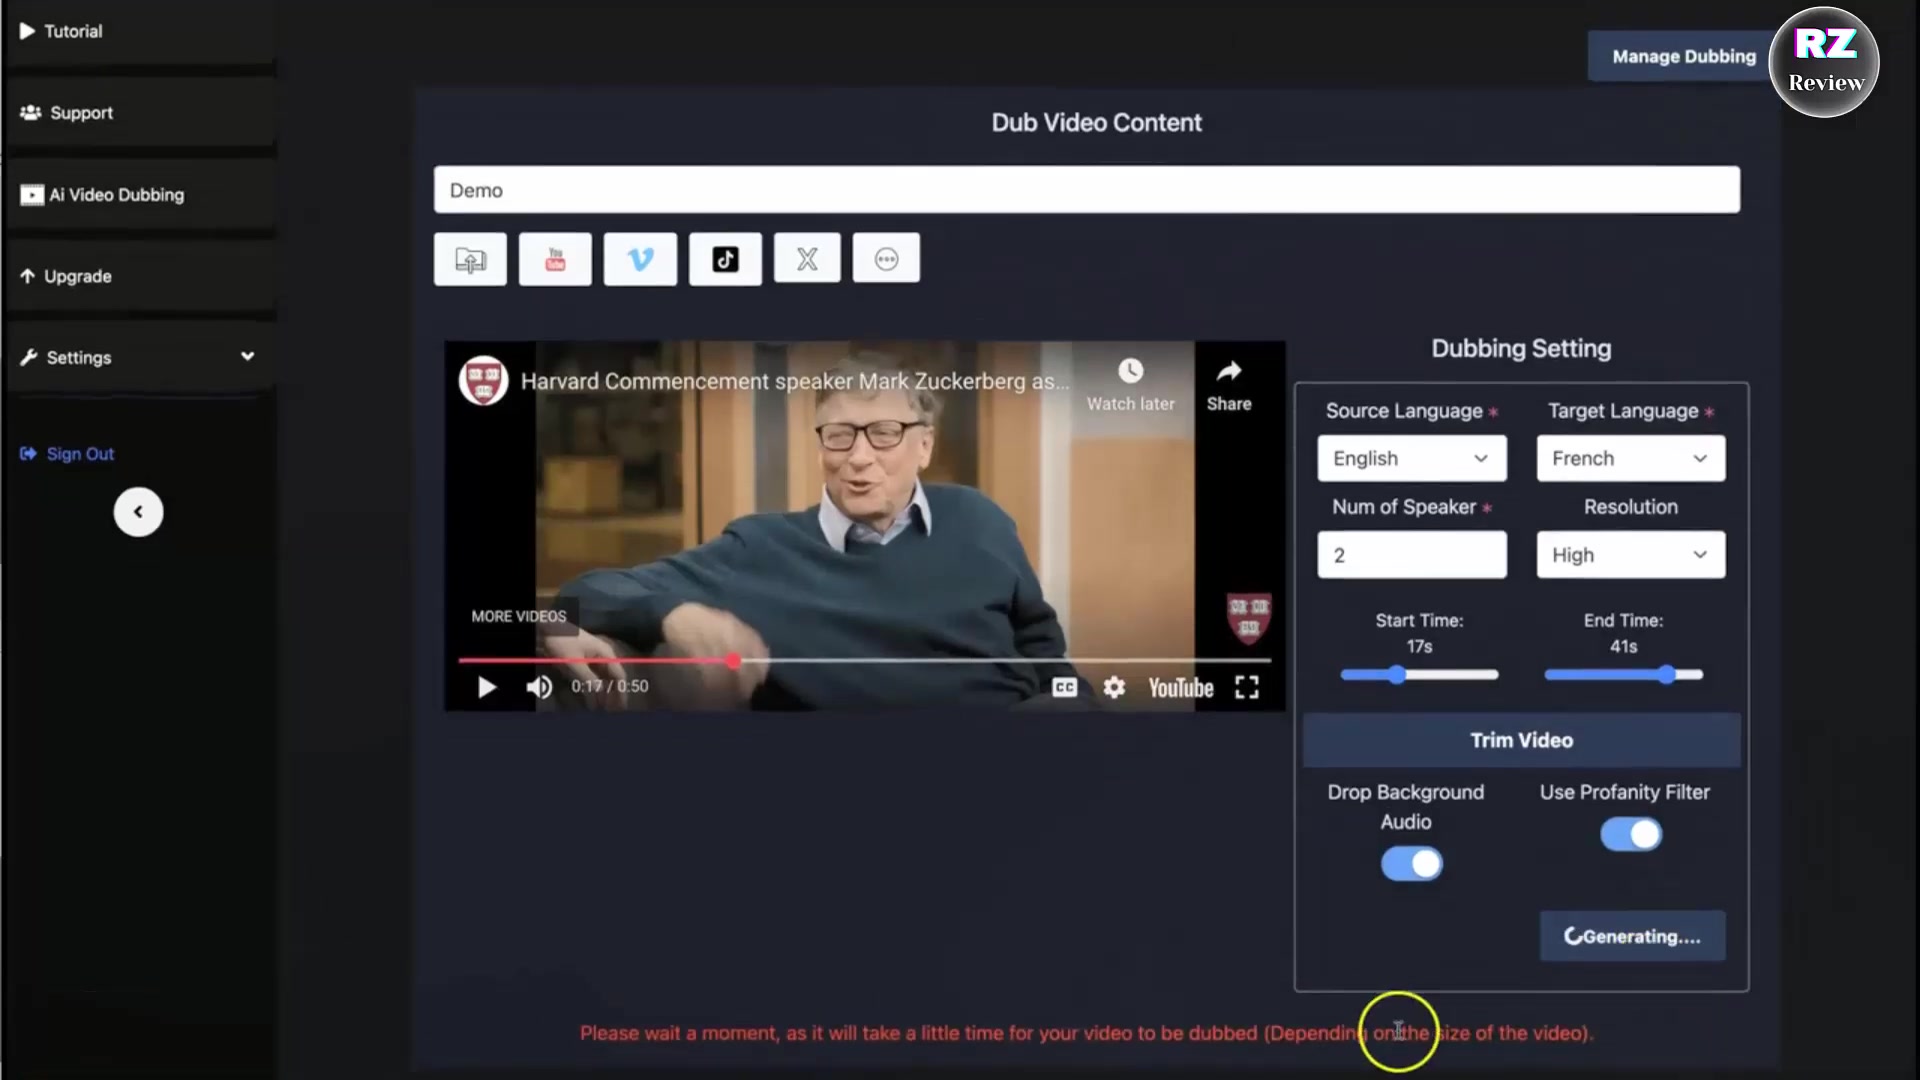Click the video progress bar
1920x1080 pixels.
pyautogui.click(x=865, y=661)
